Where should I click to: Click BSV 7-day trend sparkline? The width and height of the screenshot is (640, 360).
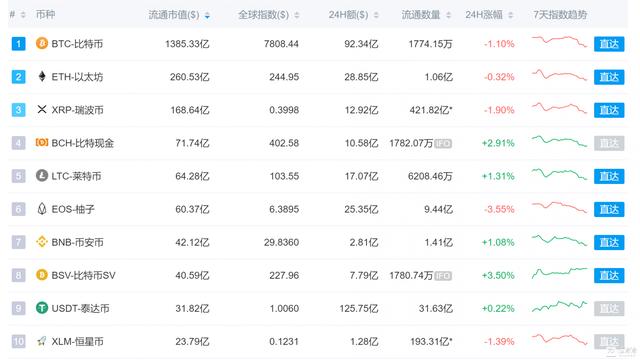point(559,273)
